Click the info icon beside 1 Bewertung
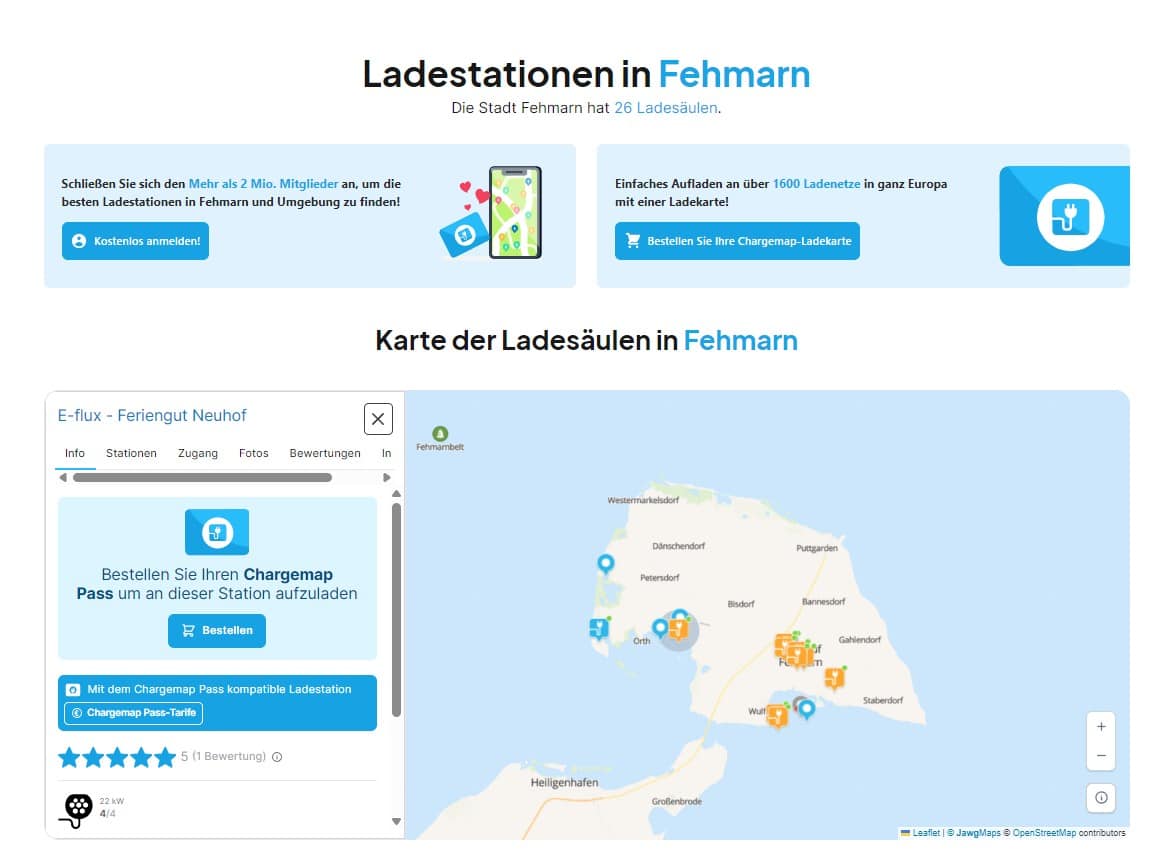Image resolution: width=1172 pixels, height=866 pixels. [x=277, y=757]
